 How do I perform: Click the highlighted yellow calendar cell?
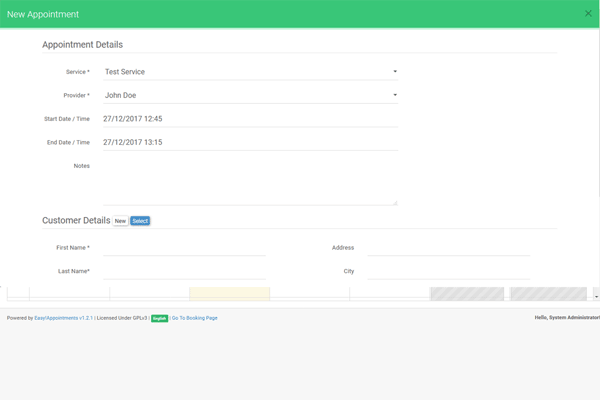(229, 293)
